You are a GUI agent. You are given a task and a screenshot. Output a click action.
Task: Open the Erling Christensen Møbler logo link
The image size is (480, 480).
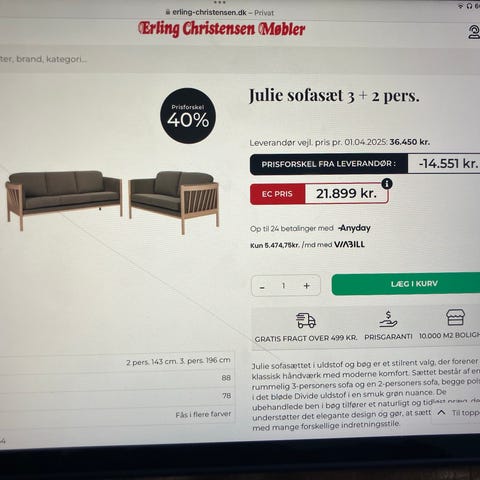(222, 29)
